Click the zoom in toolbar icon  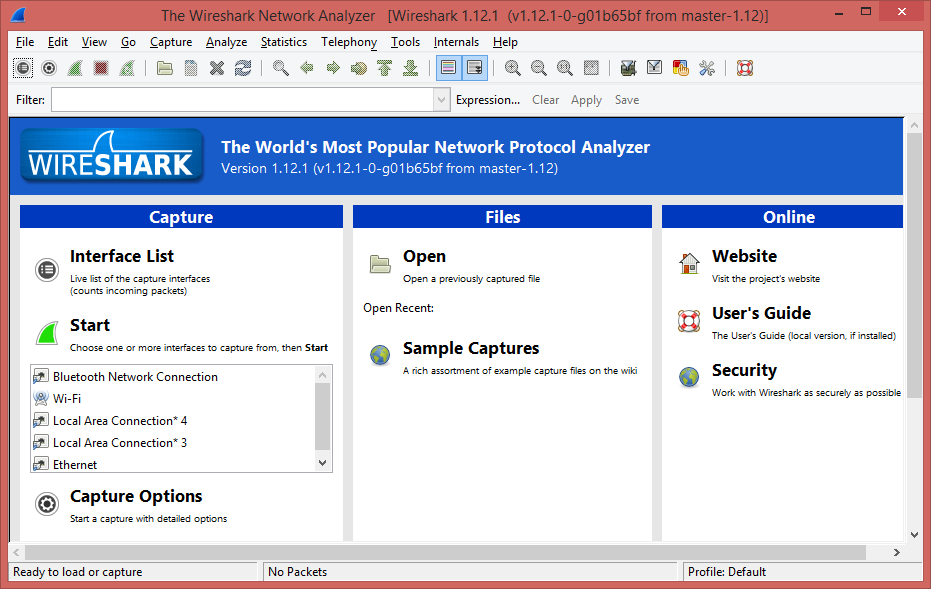(x=513, y=68)
